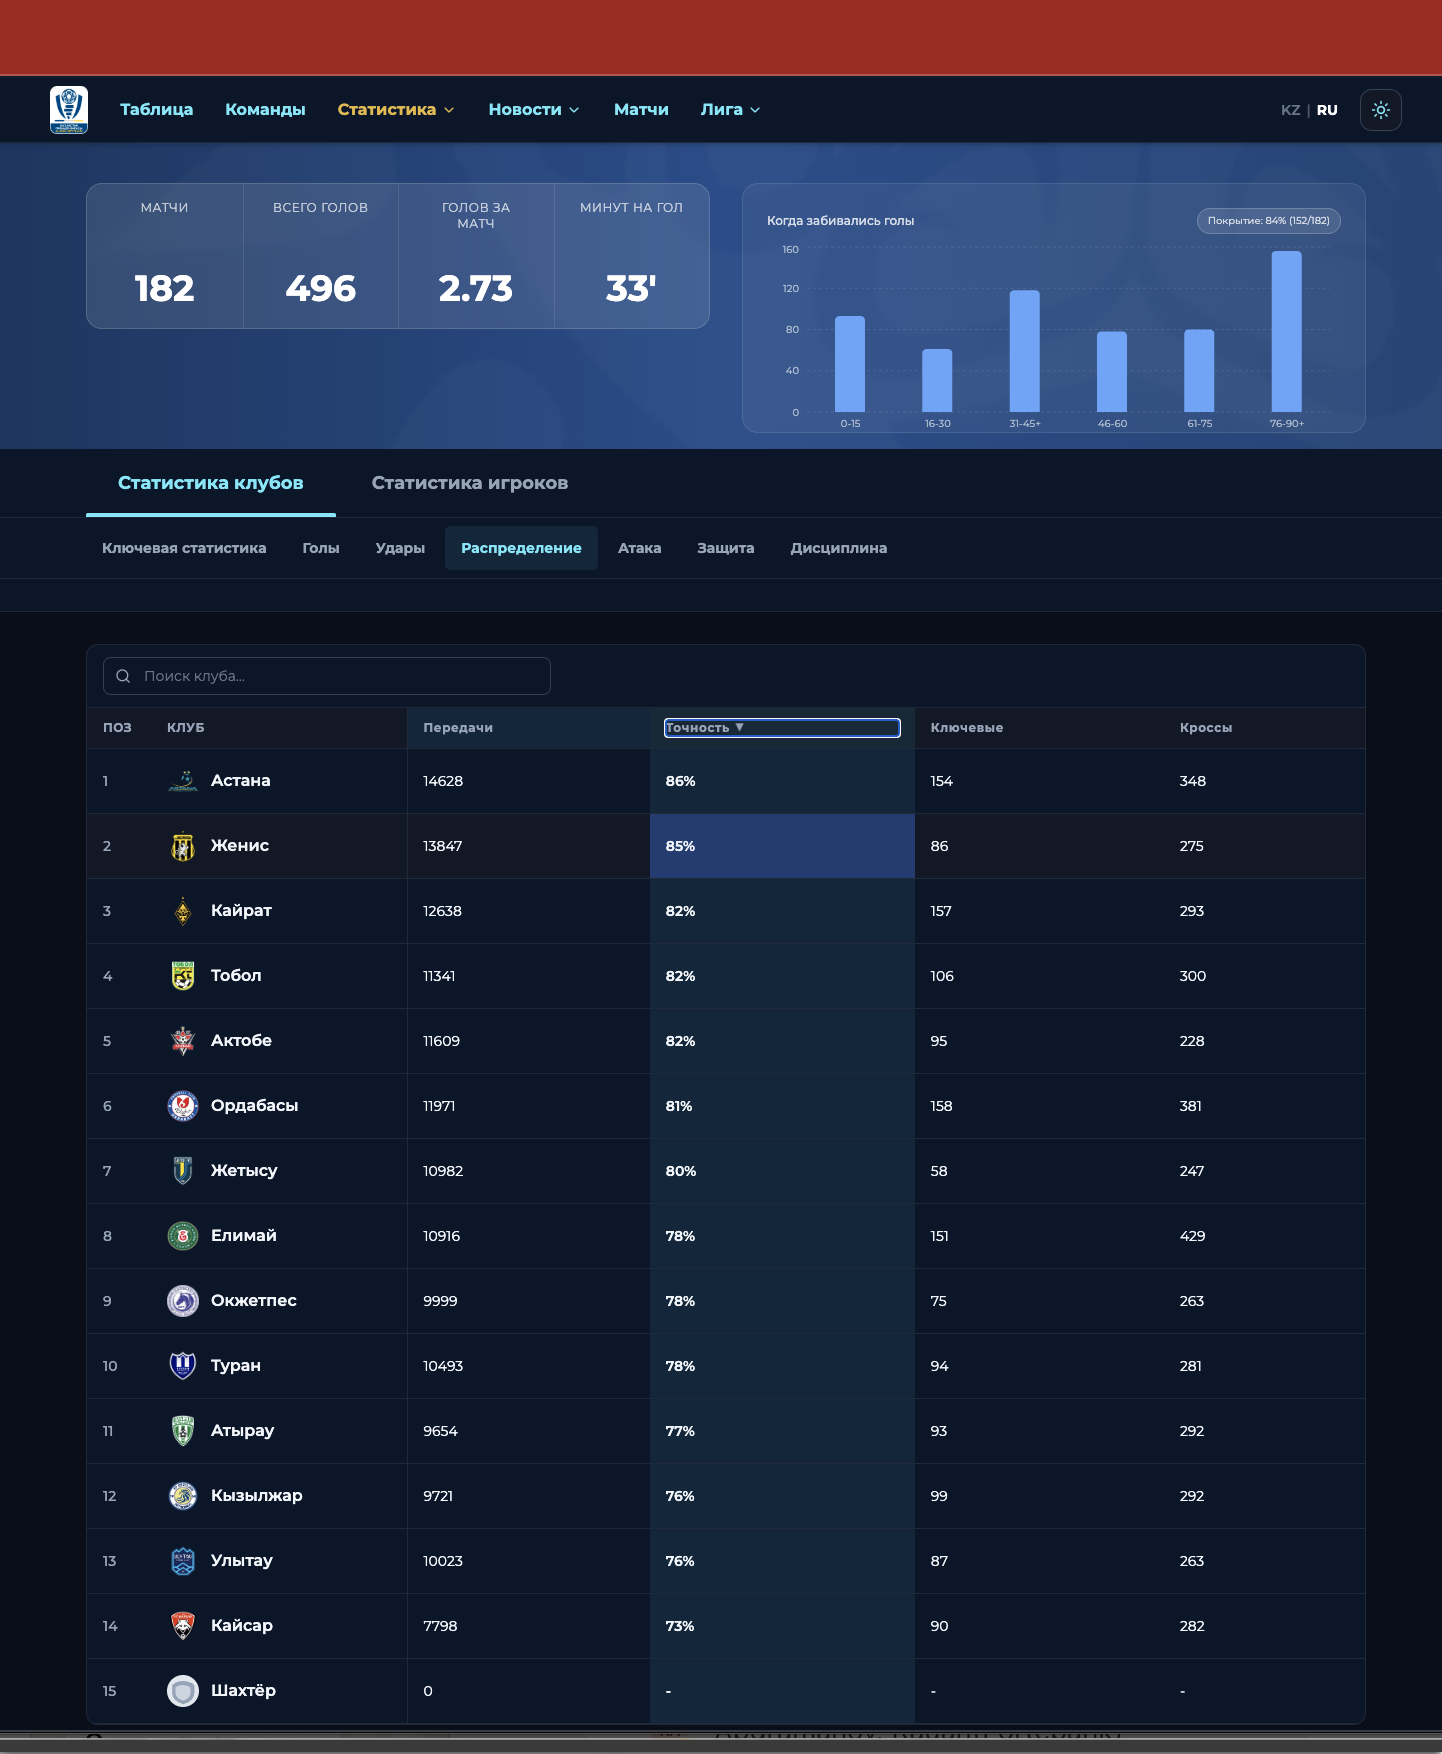This screenshot has height=1754, width=1442.
Task: Click the league logo in the navbar
Action: [x=69, y=110]
